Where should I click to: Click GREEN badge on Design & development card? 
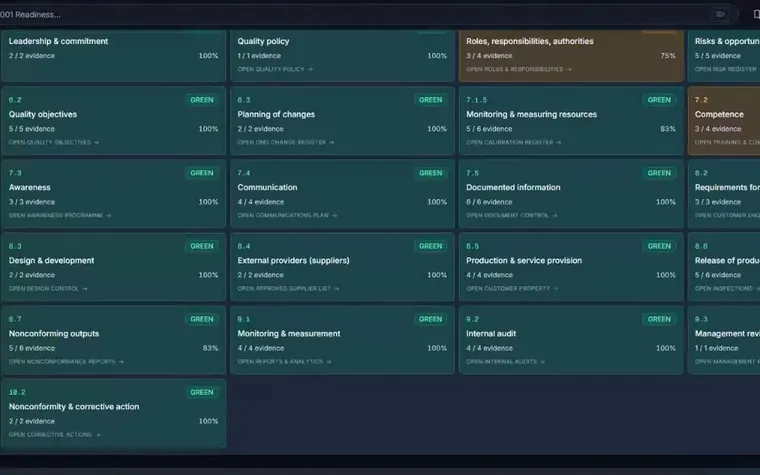point(202,246)
